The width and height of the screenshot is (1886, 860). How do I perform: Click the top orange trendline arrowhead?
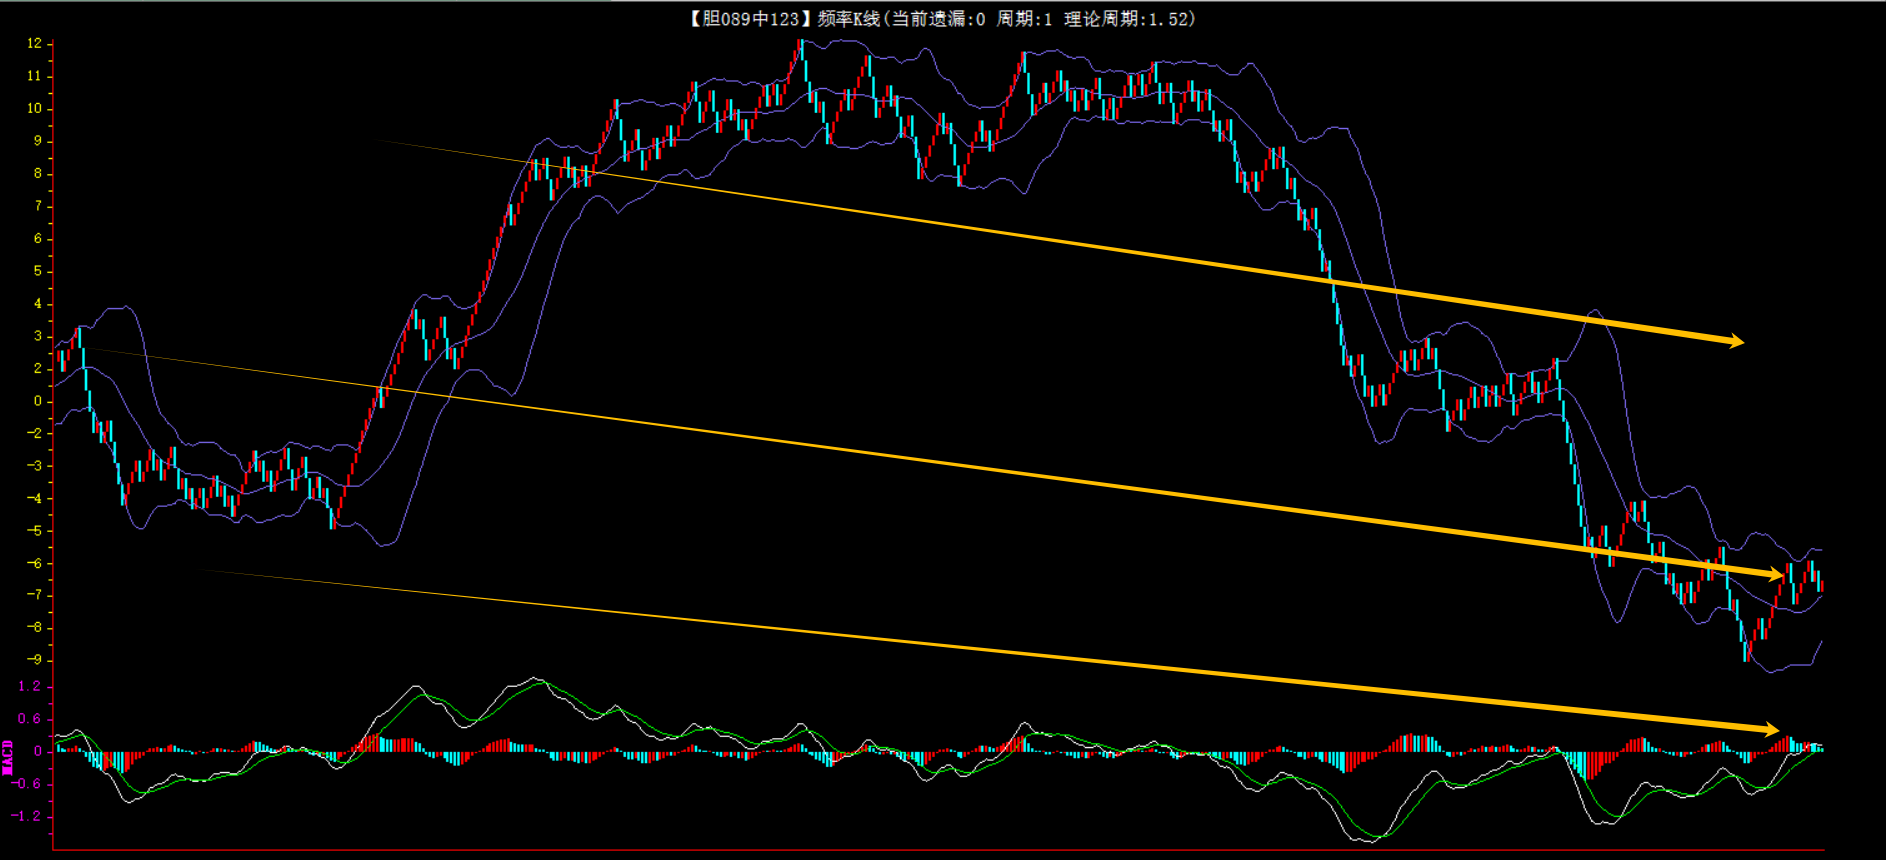[x=1736, y=342]
